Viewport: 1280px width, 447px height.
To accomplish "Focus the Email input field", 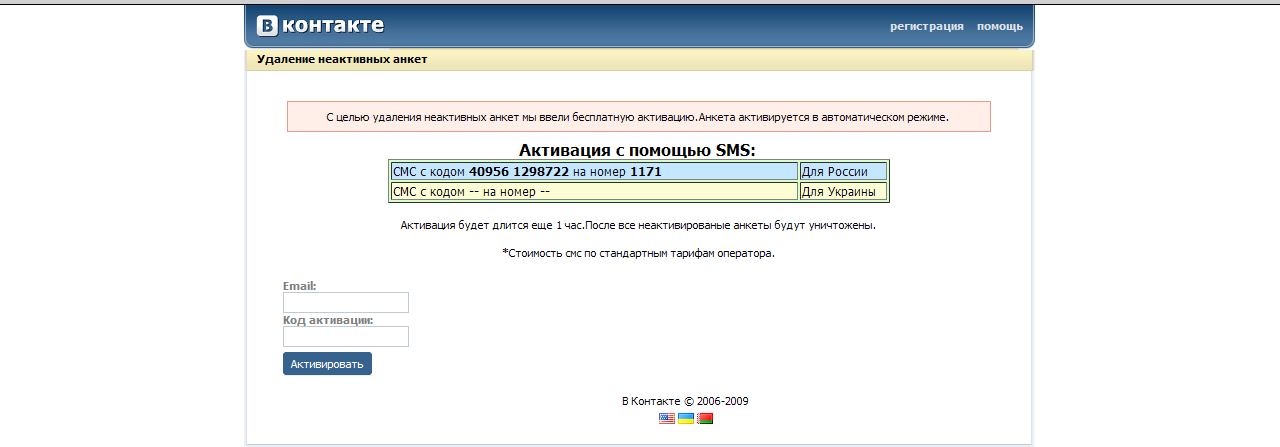I will [x=346, y=302].
